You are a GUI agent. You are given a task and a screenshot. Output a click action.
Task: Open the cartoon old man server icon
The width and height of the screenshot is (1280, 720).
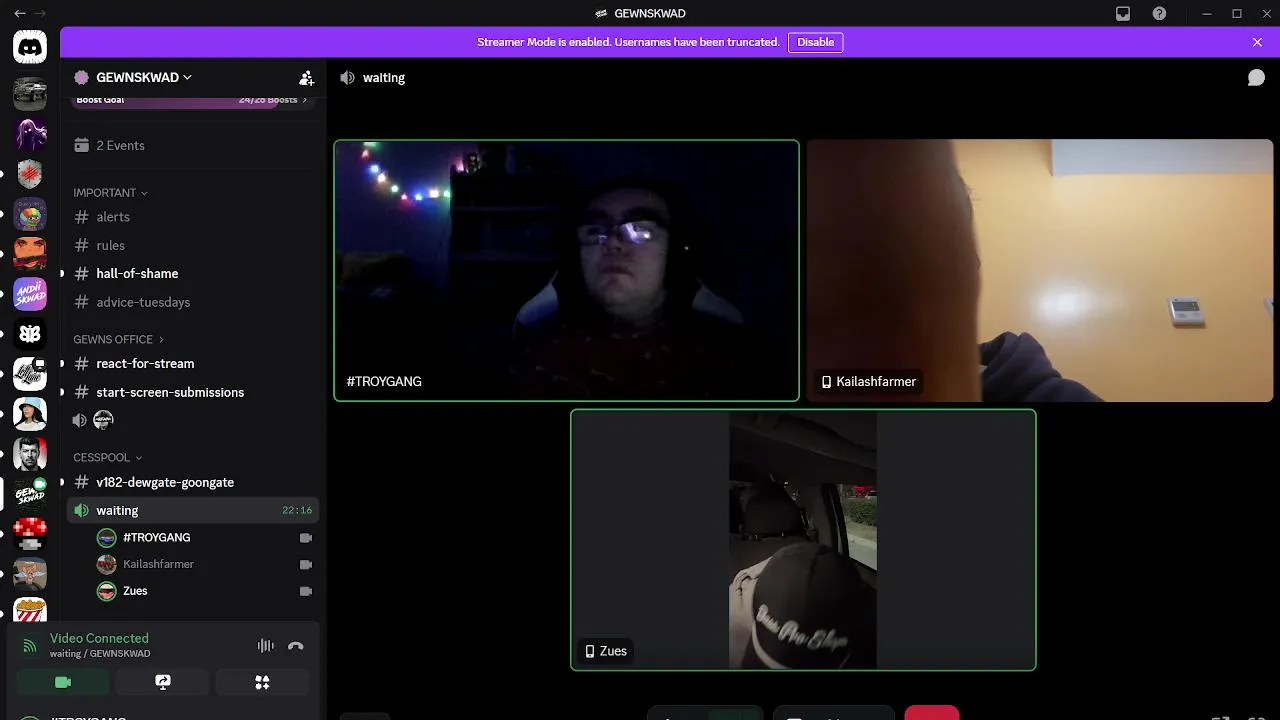pyautogui.click(x=30, y=574)
